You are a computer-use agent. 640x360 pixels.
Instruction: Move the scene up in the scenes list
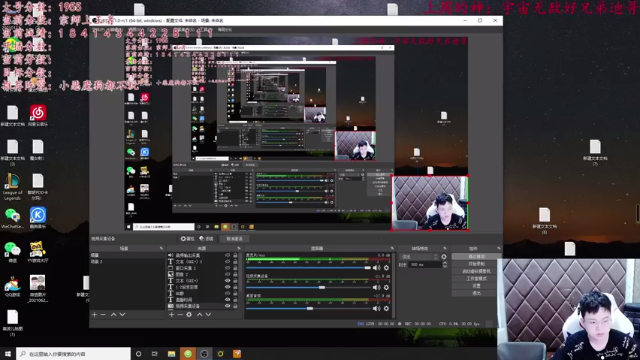click(x=113, y=315)
